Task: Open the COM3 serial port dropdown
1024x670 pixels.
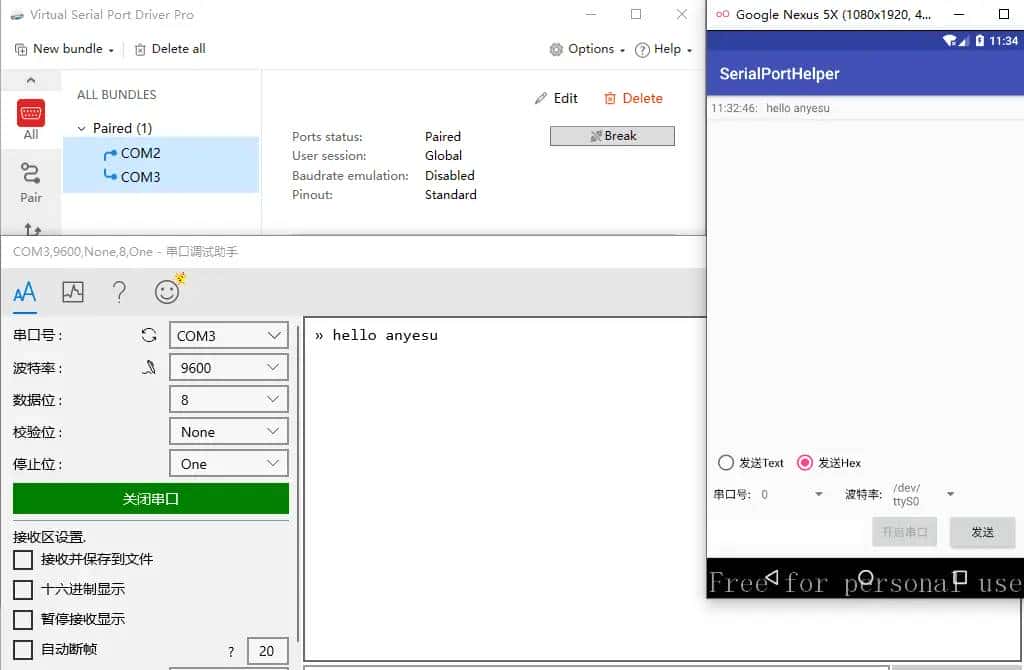Action: click(x=228, y=336)
